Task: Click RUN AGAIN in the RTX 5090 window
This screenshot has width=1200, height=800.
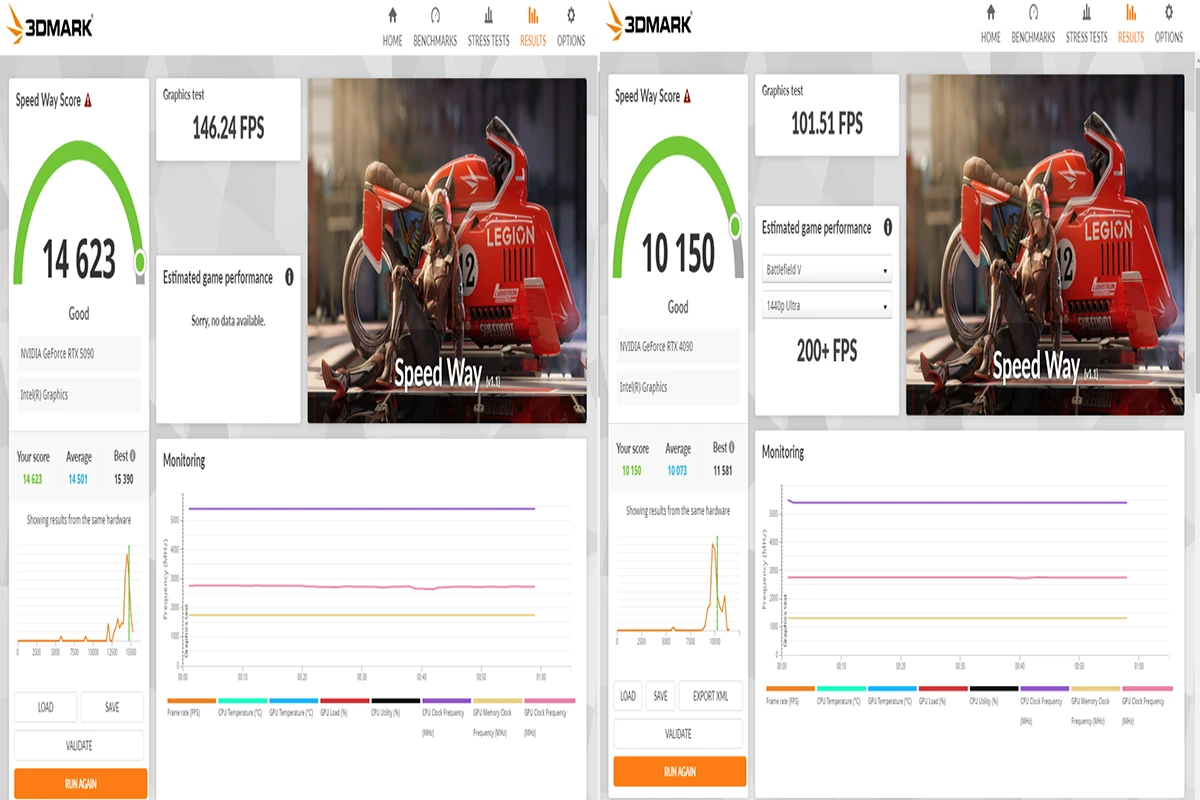Action: [x=80, y=783]
